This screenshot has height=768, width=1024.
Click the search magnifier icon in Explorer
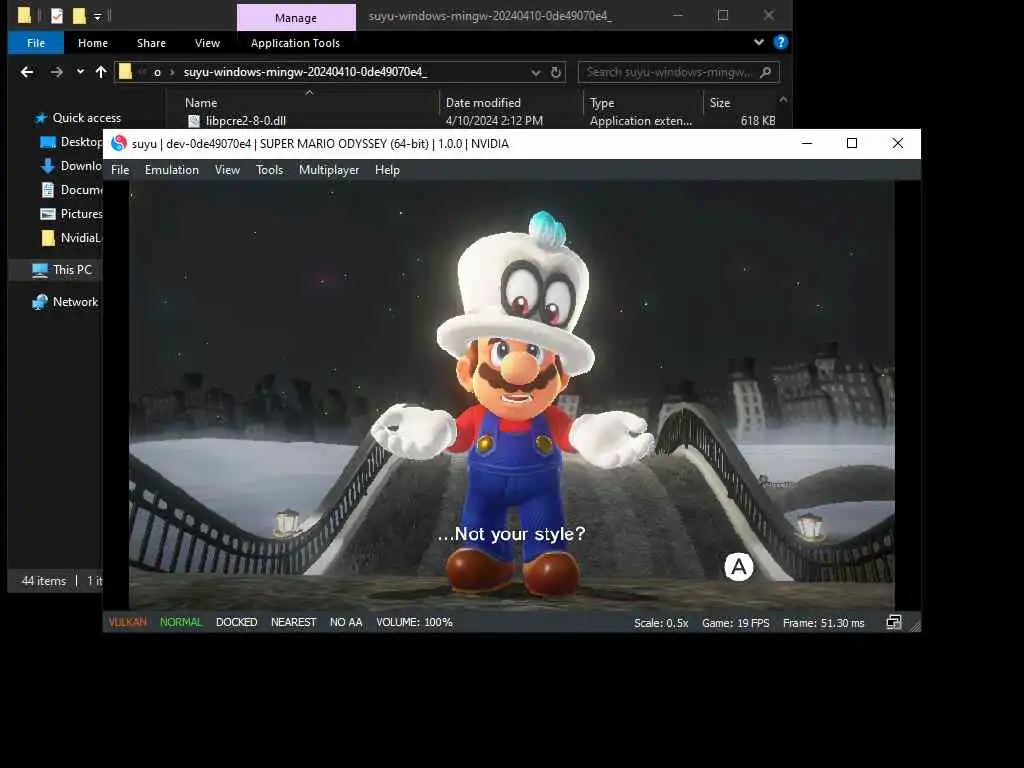[766, 72]
